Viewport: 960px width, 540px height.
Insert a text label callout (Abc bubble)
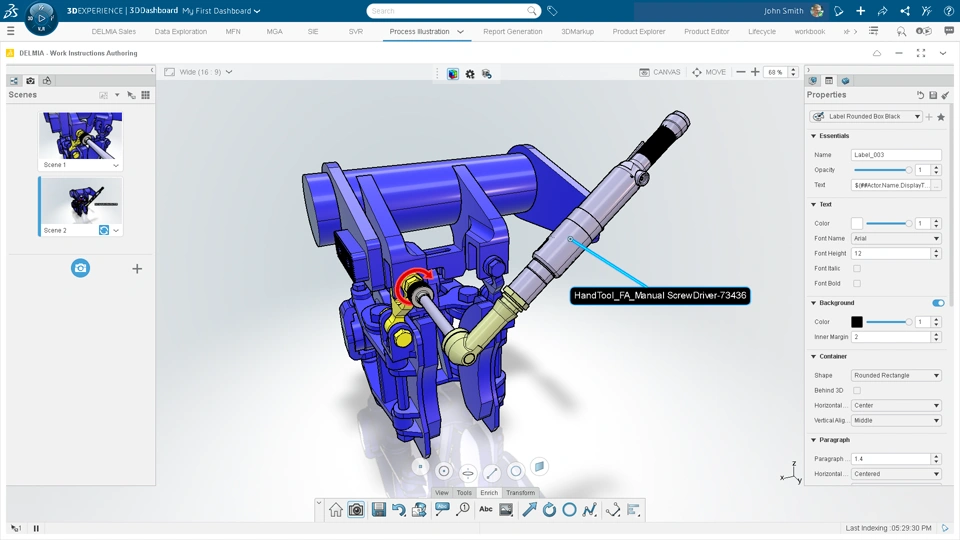(442, 509)
